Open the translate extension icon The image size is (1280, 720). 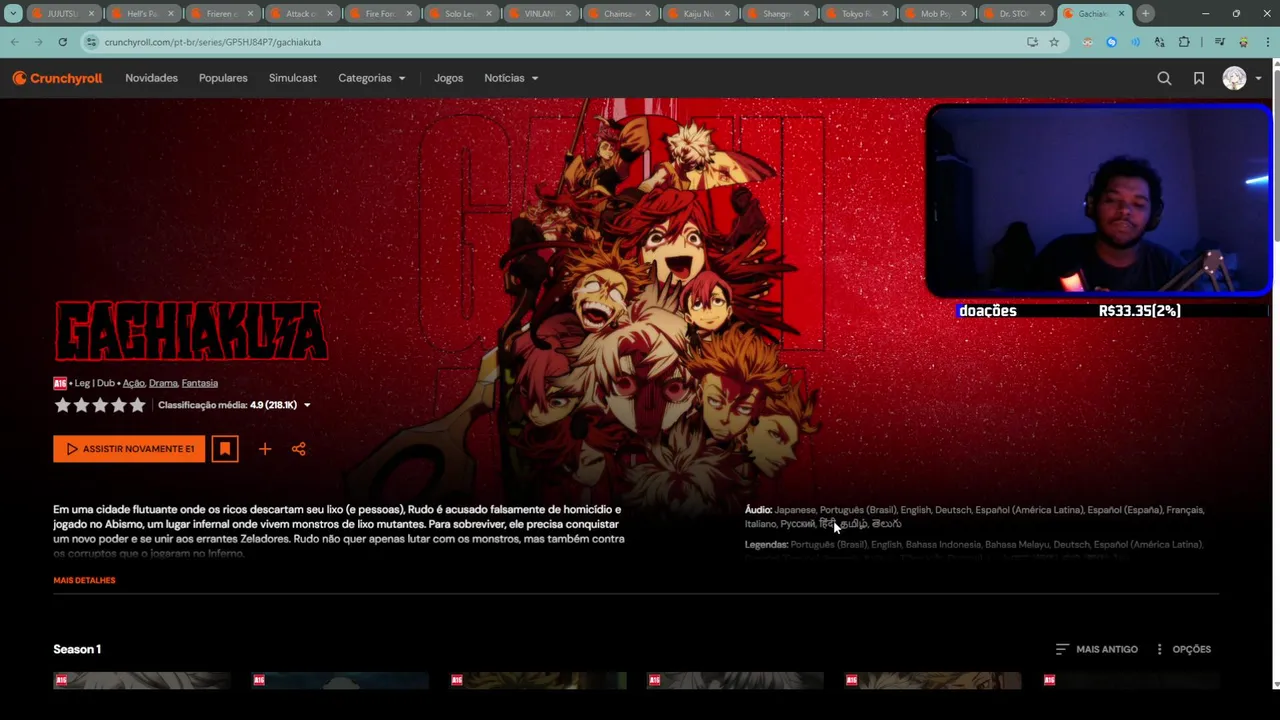(1160, 42)
